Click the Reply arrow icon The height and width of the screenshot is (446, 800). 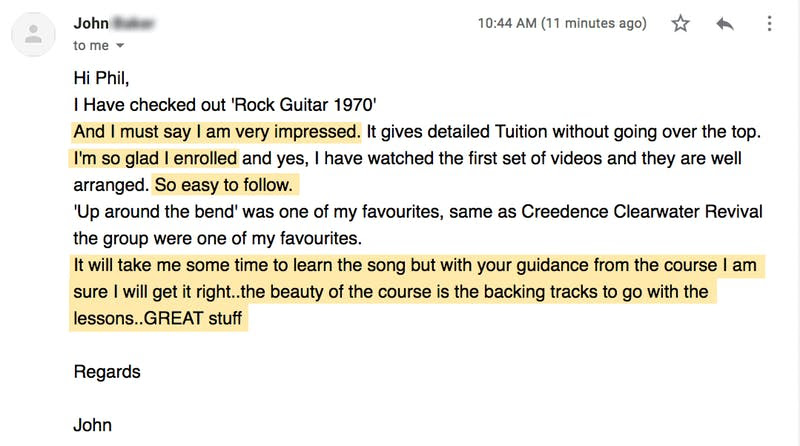(724, 23)
